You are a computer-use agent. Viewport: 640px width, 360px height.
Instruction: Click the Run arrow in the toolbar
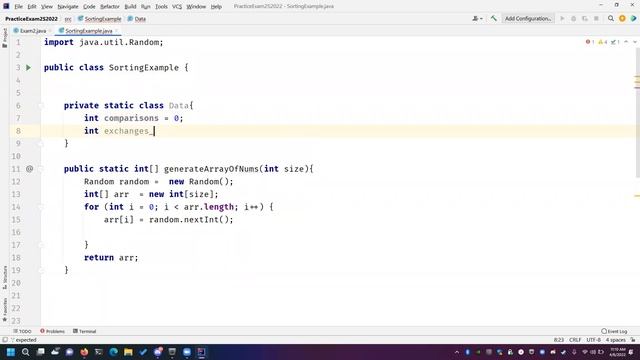[x=562, y=18]
